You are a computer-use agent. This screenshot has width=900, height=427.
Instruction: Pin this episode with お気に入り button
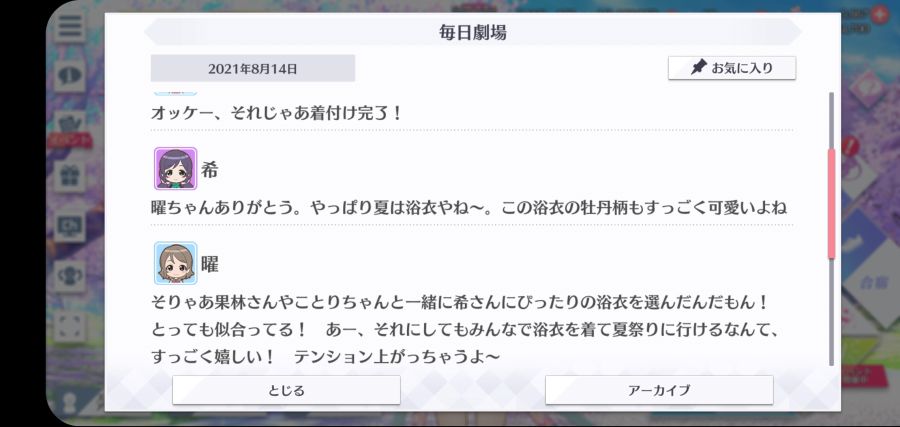pyautogui.click(x=732, y=68)
